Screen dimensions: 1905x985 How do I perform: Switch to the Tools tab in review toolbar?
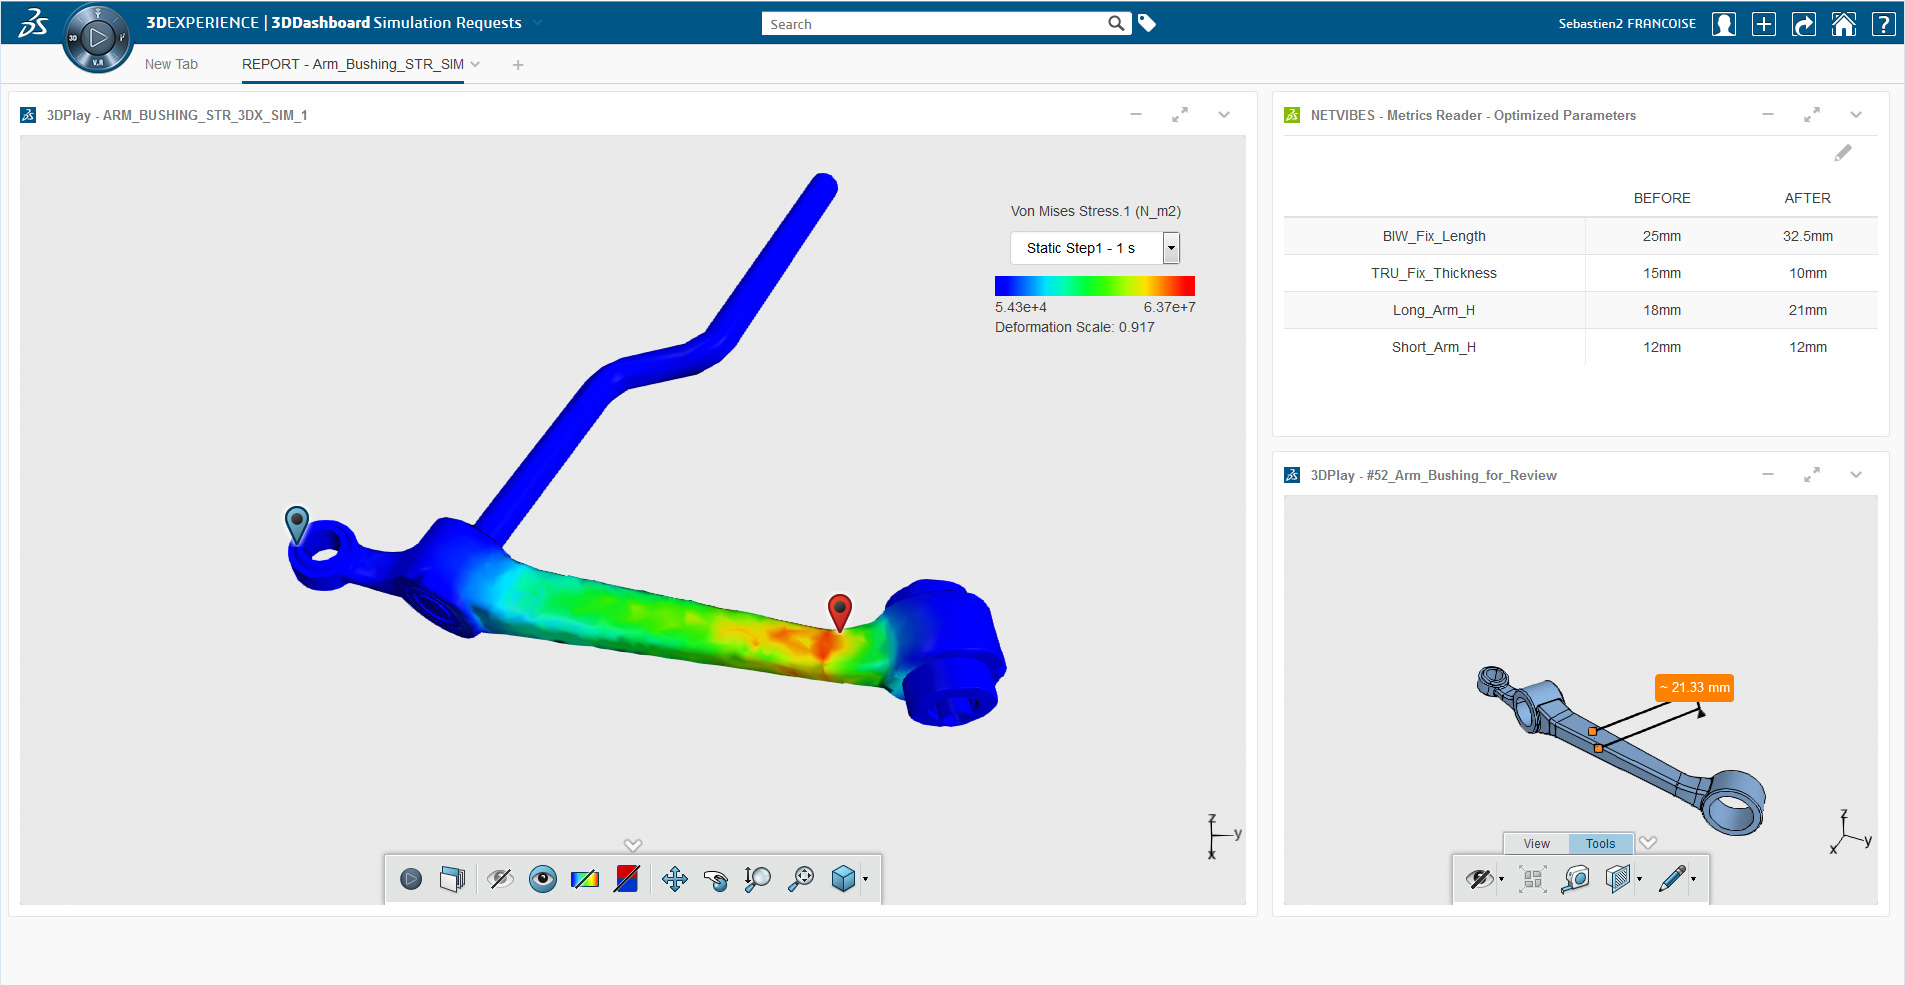pos(1600,844)
